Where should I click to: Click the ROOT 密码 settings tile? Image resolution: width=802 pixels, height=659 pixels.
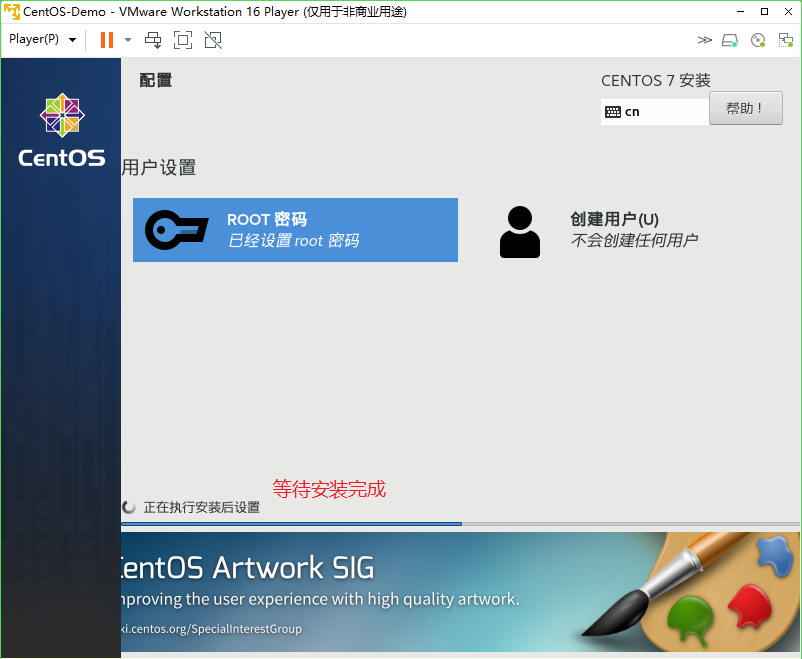(x=295, y=230)
